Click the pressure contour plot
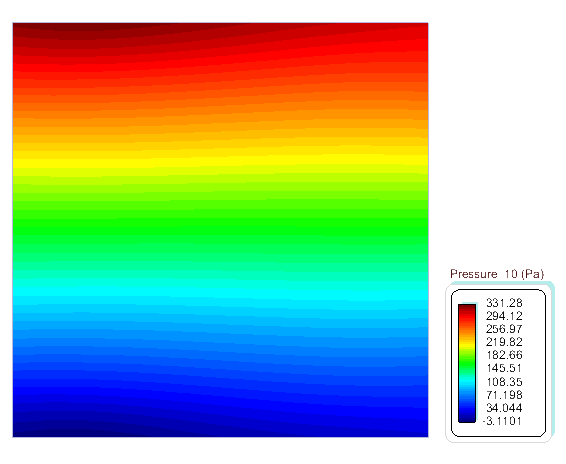The image size is (566, 464). 221,230
